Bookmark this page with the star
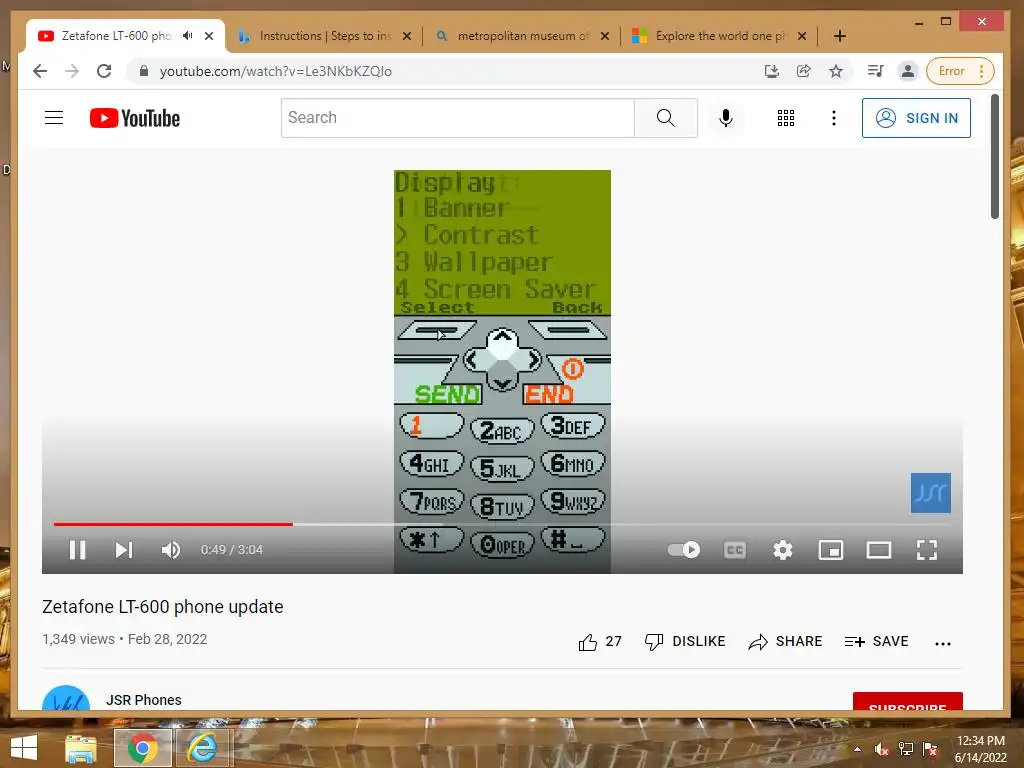Viewport: 1024px width, 768px height. click(835, 71)
